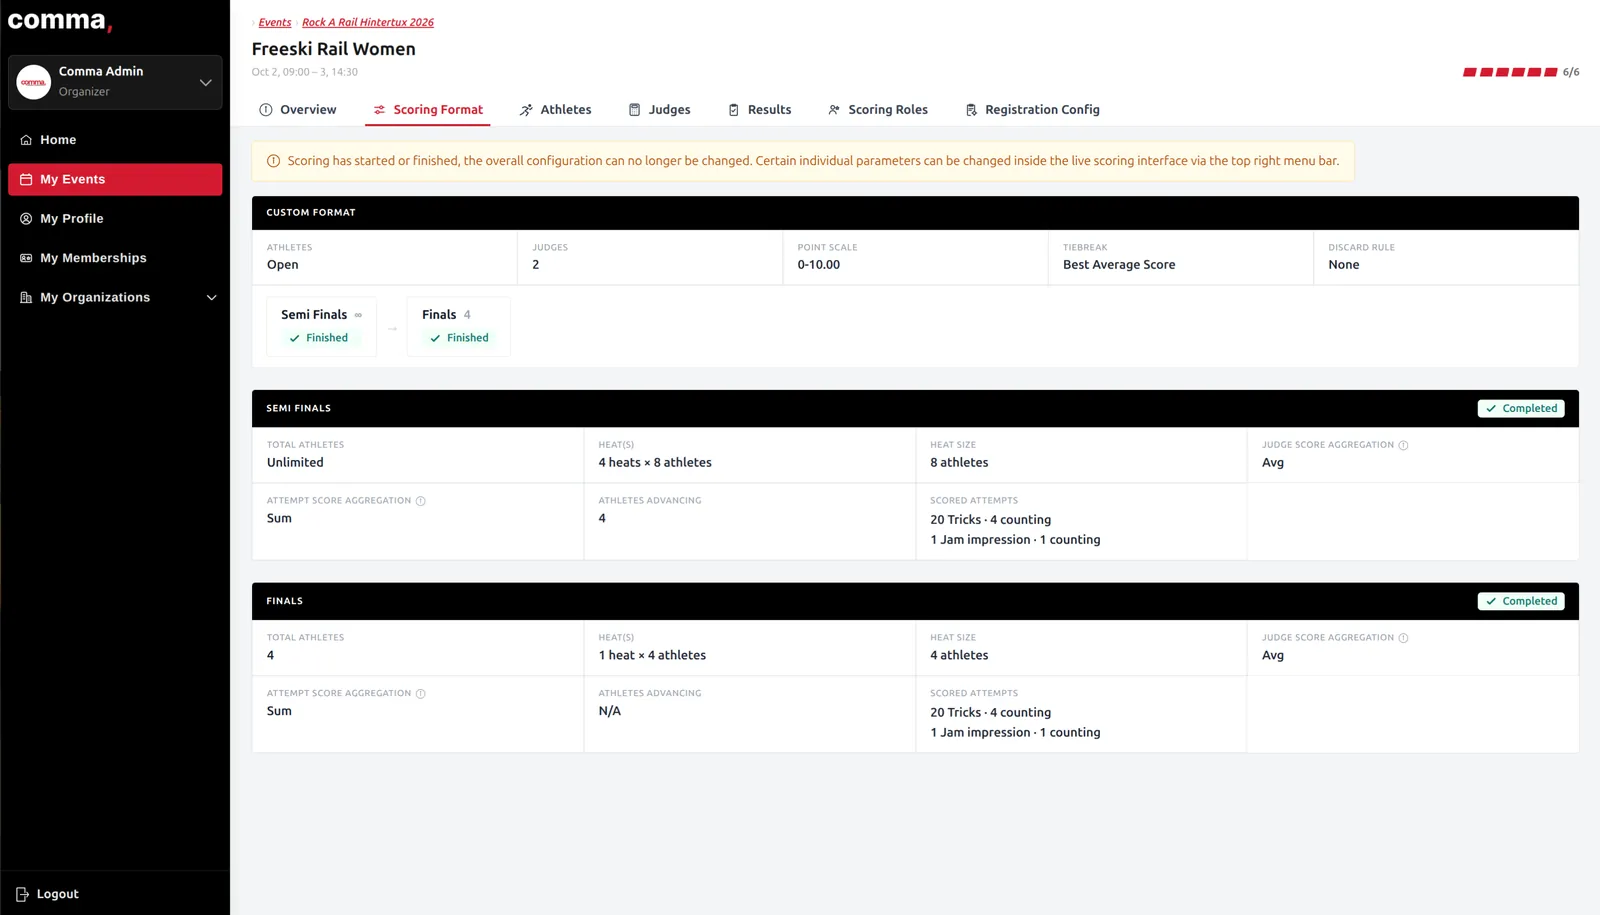Click the Comma Admin avatar

tap(34, 82)
